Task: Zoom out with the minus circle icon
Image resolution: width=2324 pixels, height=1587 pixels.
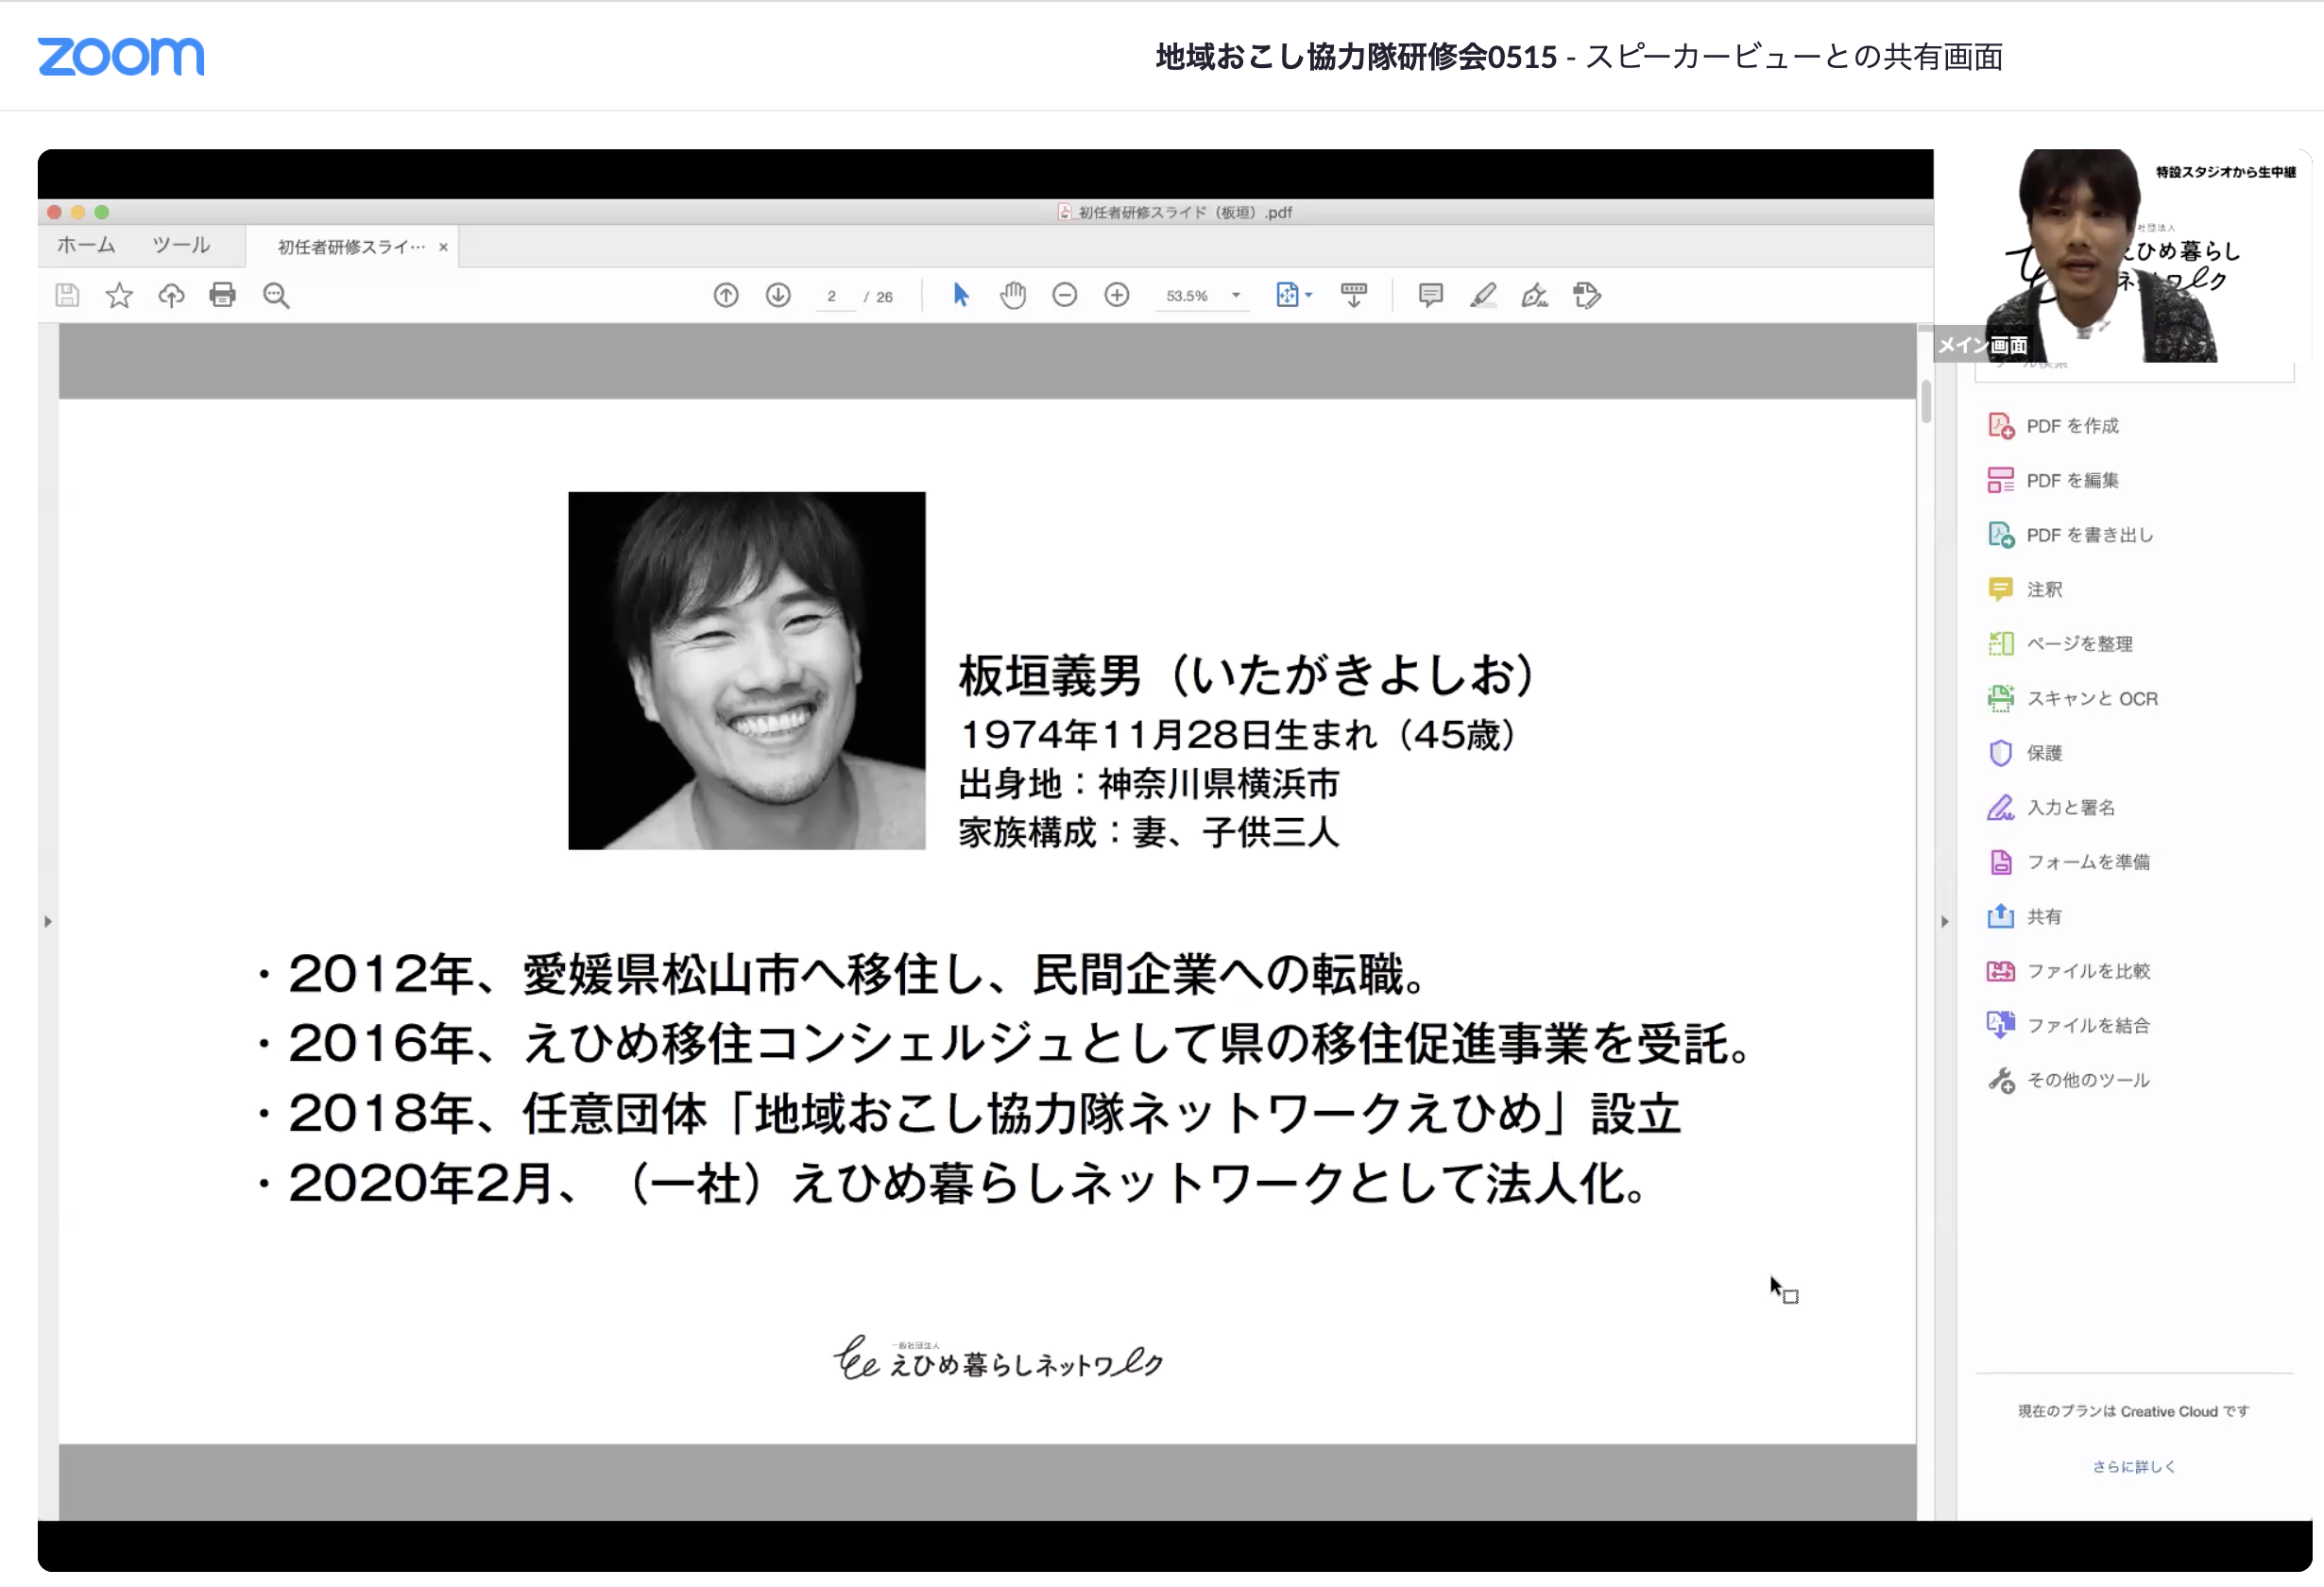Action: [1065, 295]
